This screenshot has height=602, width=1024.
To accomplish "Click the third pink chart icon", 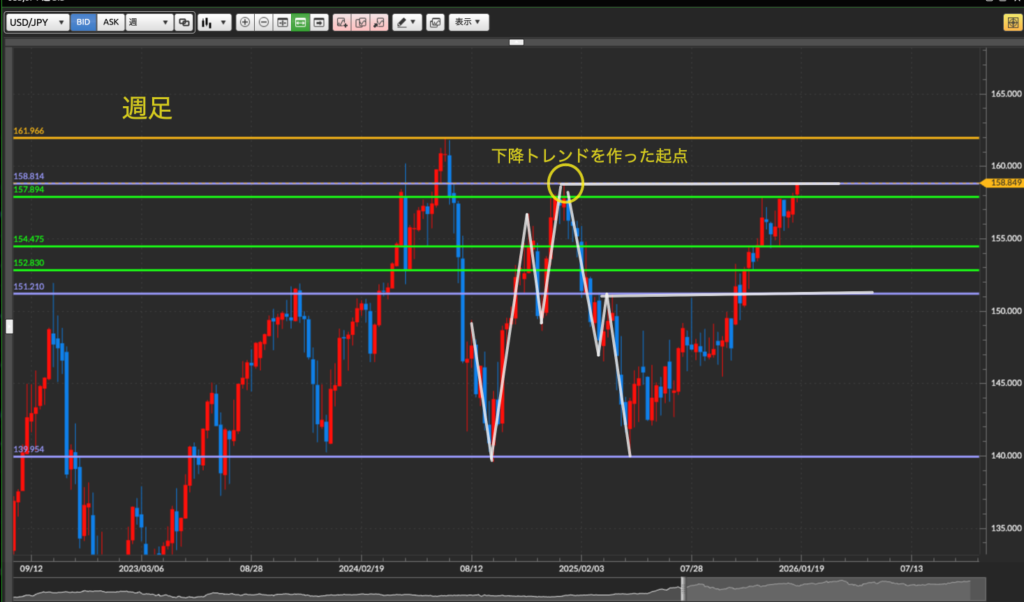I will tap(379, 22).
